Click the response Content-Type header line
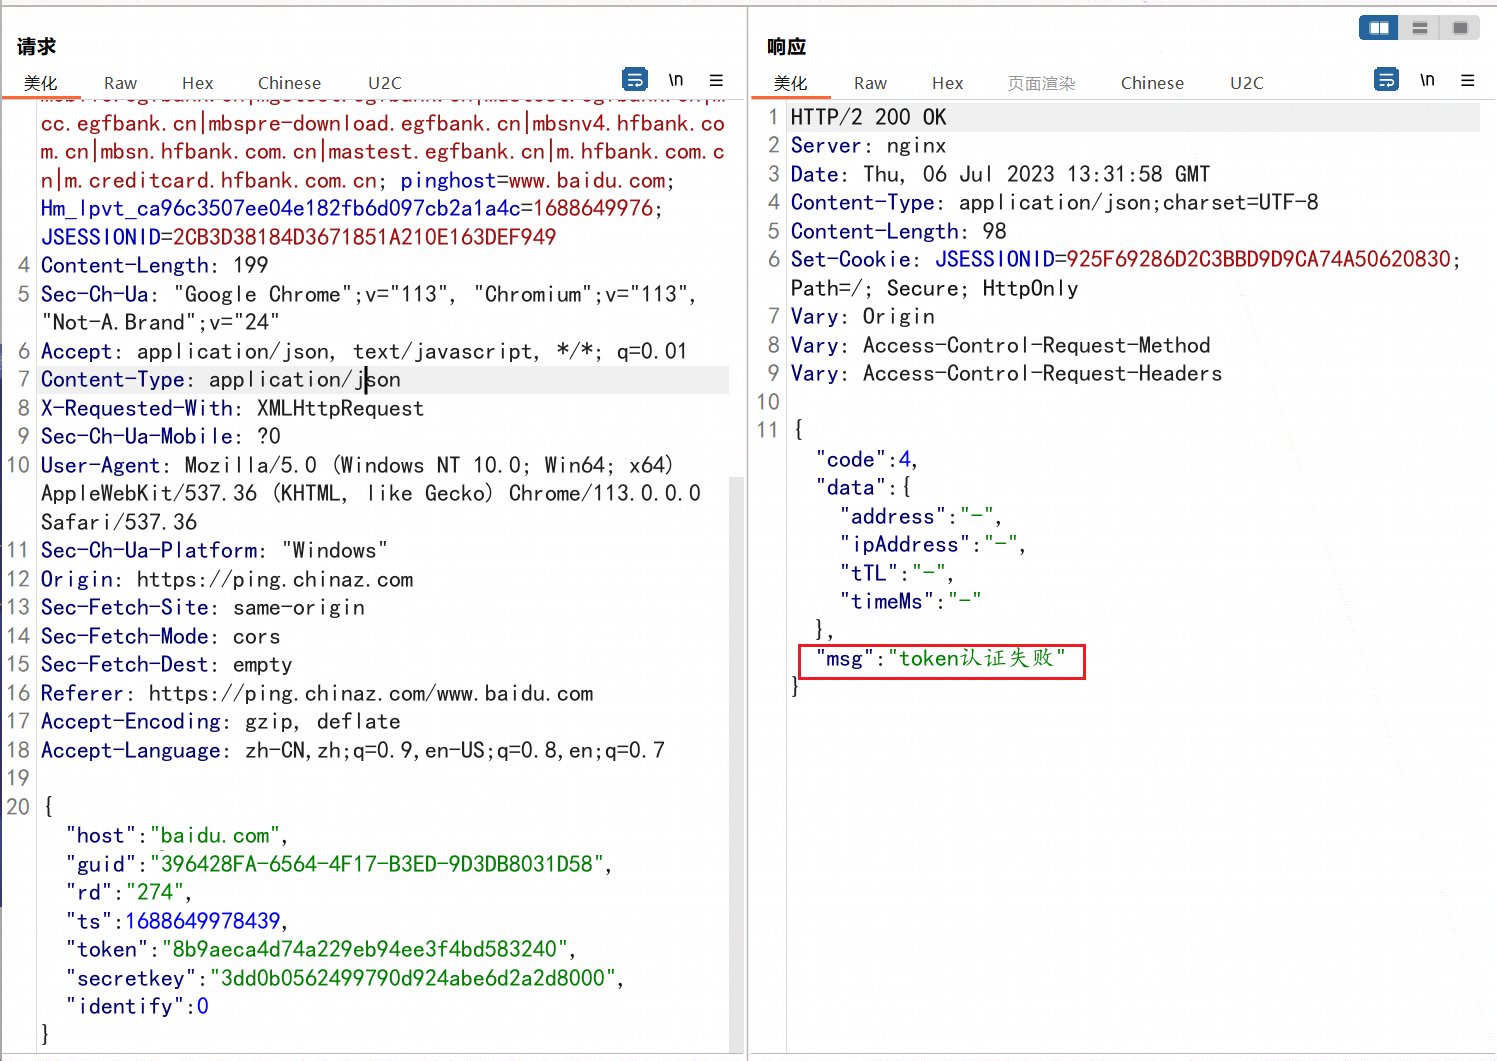Screen dimensions: 1497x1061 point(1054,202)
